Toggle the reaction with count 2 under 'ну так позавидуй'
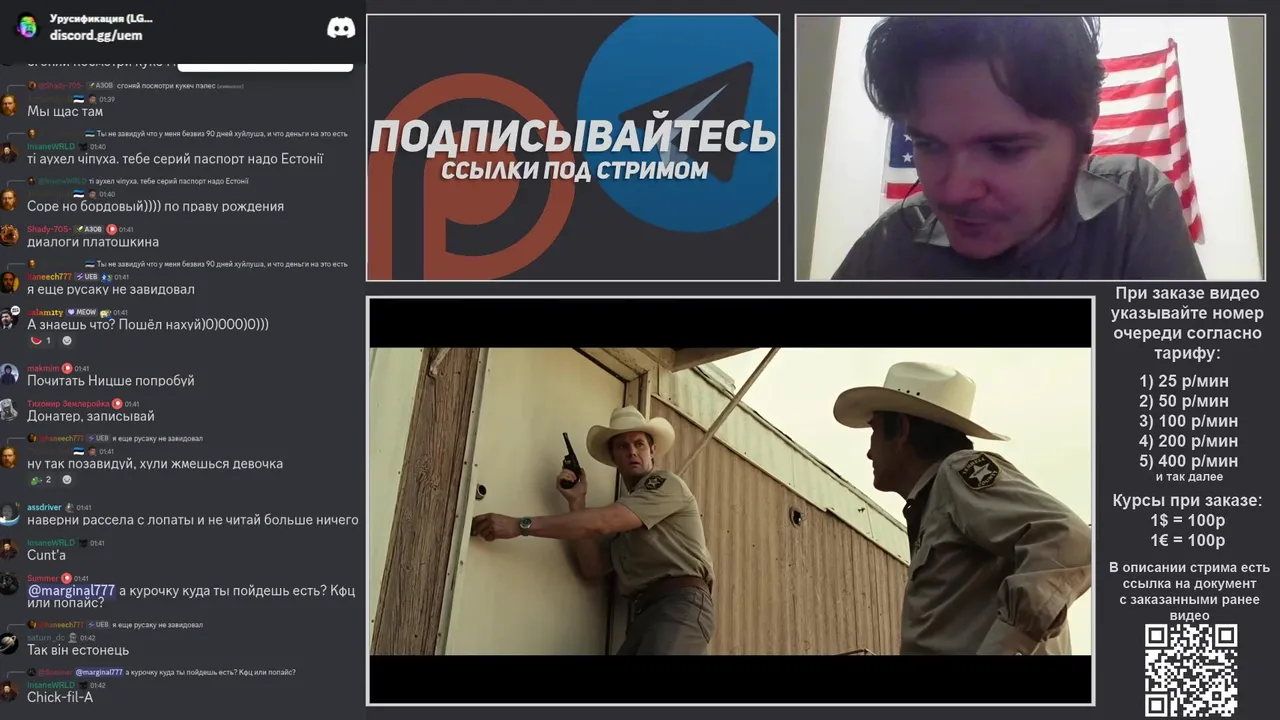This screenshot has width=1280, height=720. pos(40,480)
